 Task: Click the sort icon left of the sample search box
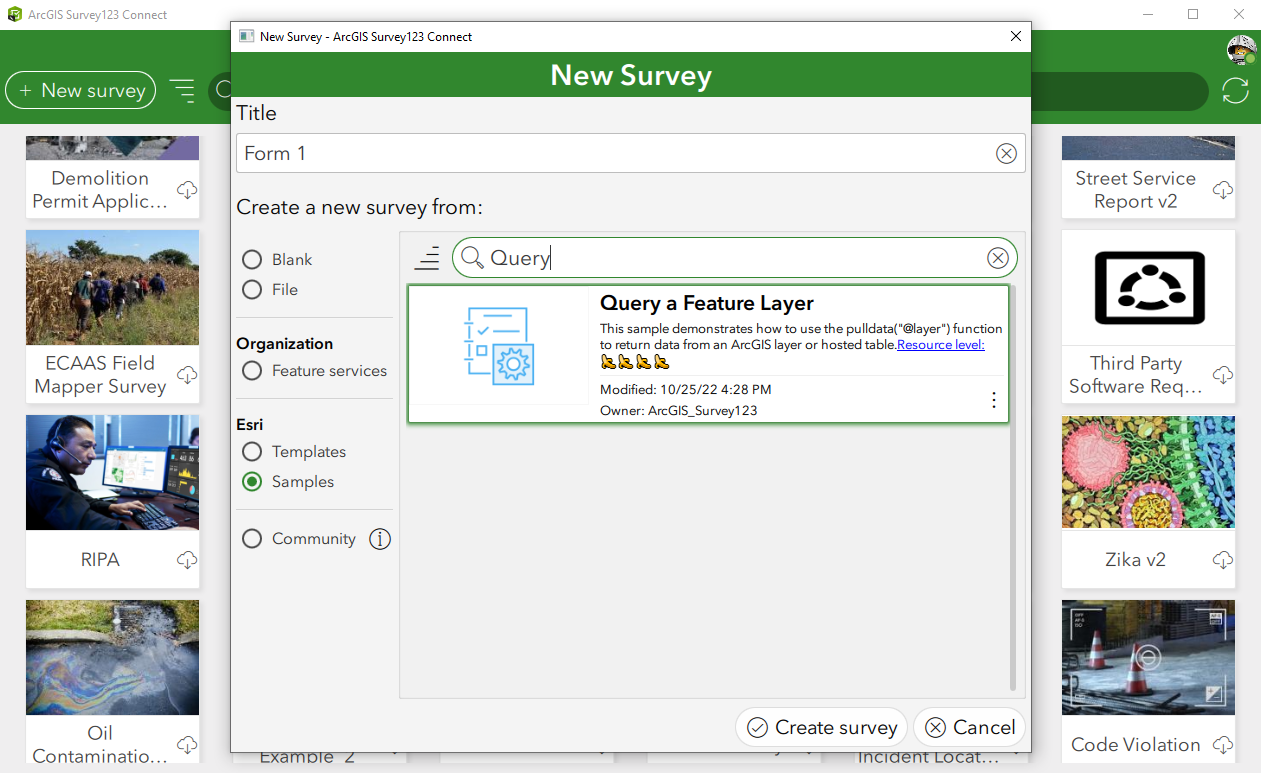tap(427, 257)
